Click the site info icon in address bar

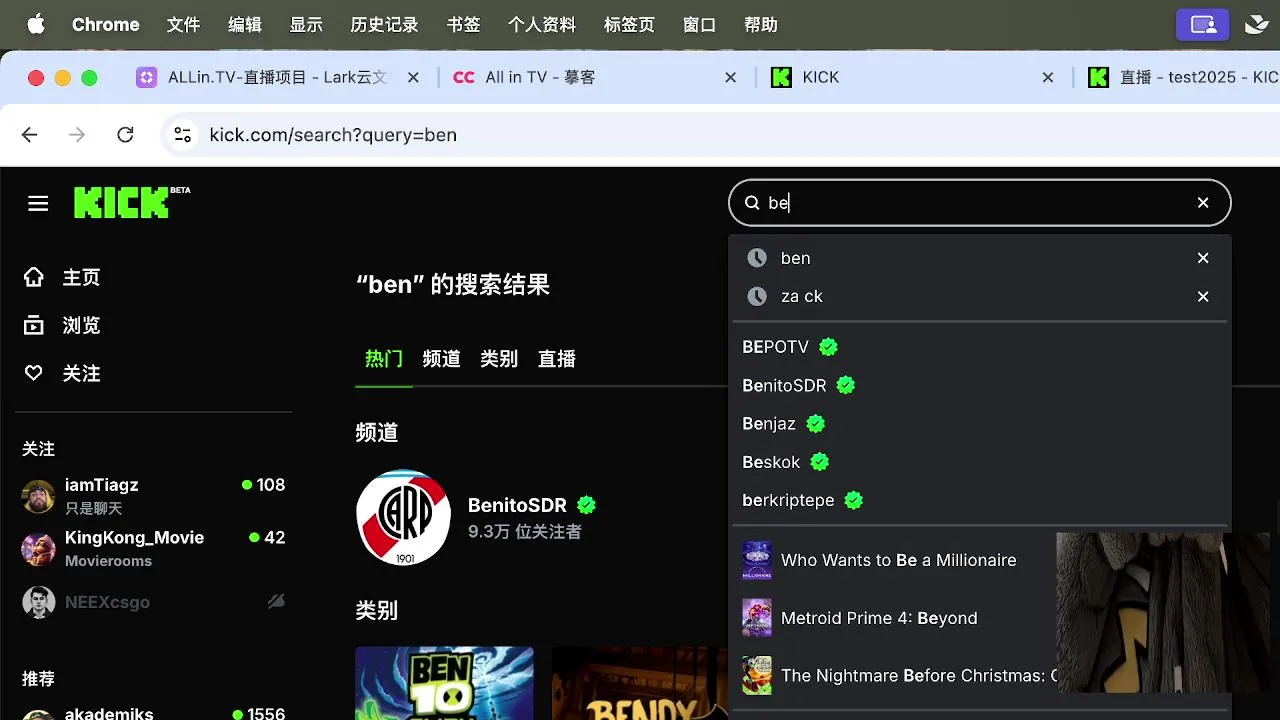[x=182, y=135]
